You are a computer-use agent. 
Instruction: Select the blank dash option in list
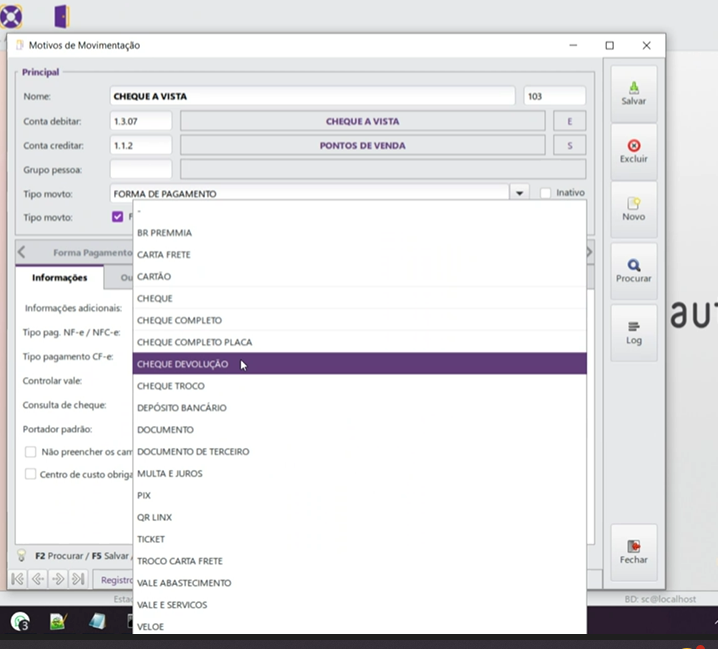click(359, 211)
